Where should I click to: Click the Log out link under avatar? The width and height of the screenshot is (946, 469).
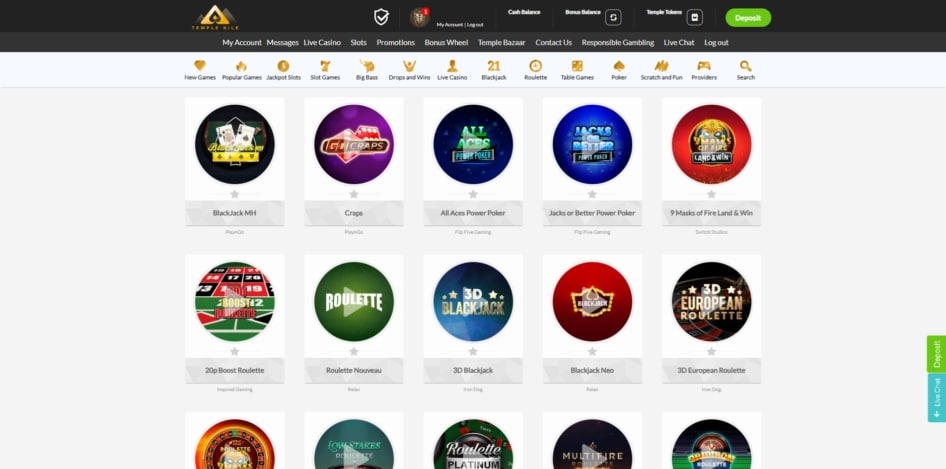[474, 24]
